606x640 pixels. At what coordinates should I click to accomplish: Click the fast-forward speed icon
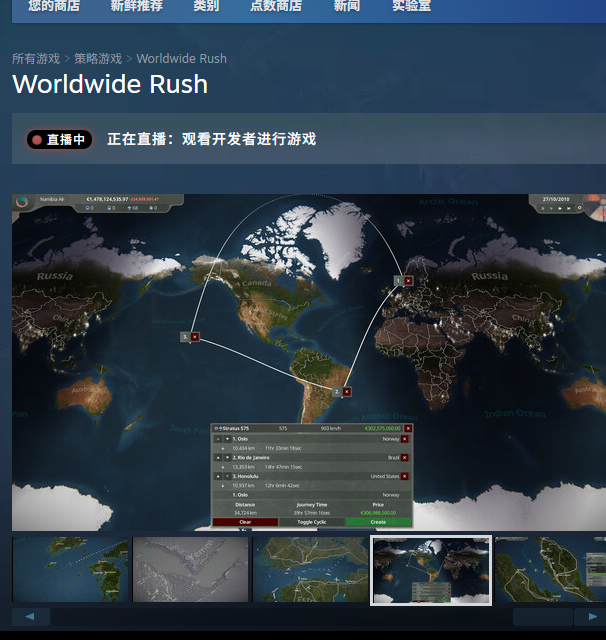[x=560, y=209]
